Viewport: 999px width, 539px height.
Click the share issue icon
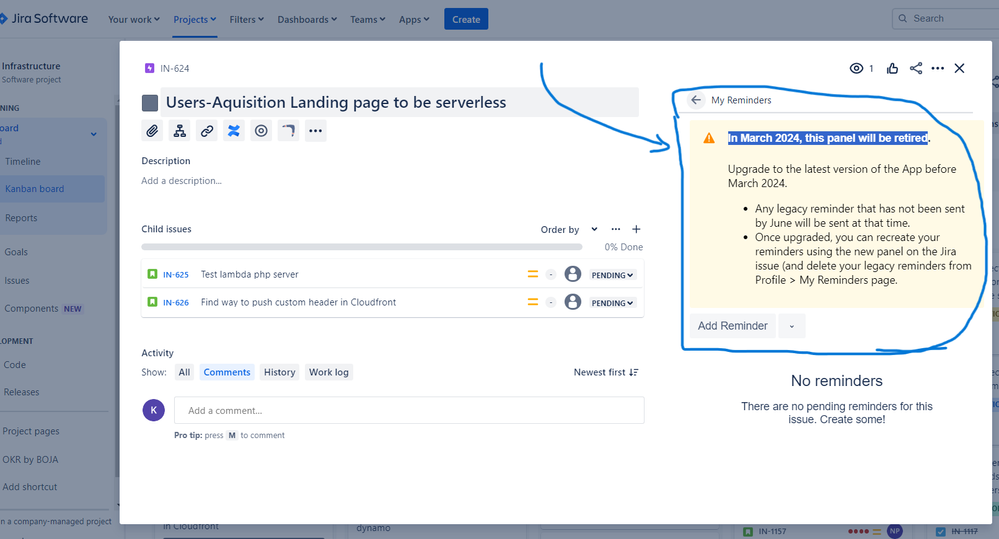pos(916,68)
